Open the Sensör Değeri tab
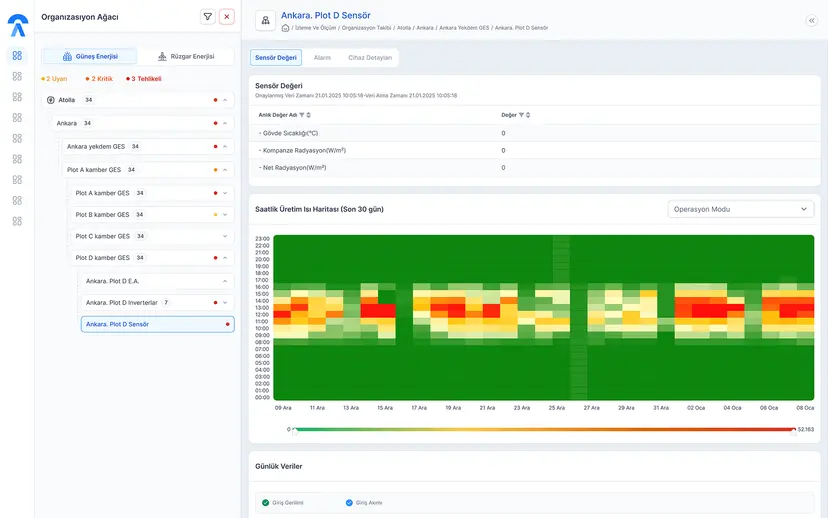 (276, 58)
